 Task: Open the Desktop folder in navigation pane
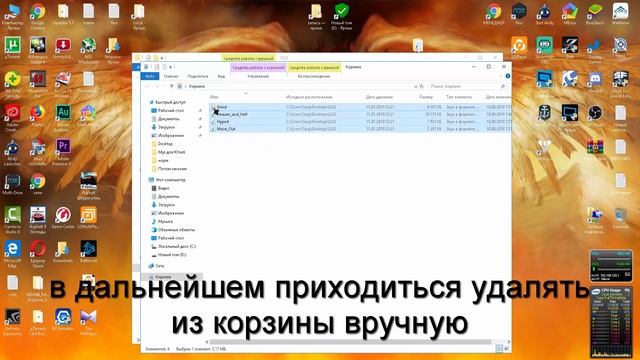click(x=162, y=144)
